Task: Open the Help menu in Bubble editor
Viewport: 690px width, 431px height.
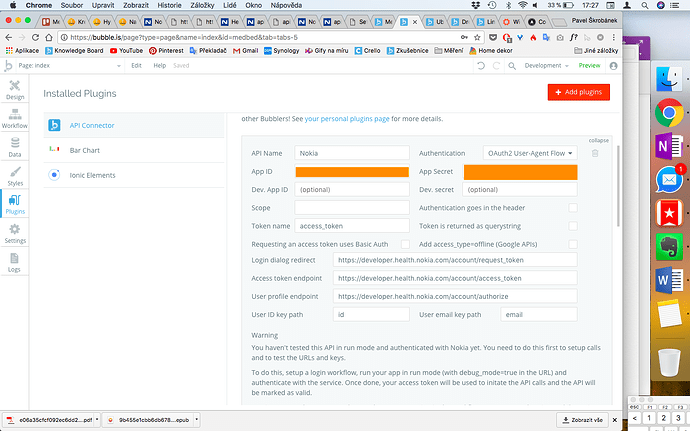Action: (x=159, y=66)
